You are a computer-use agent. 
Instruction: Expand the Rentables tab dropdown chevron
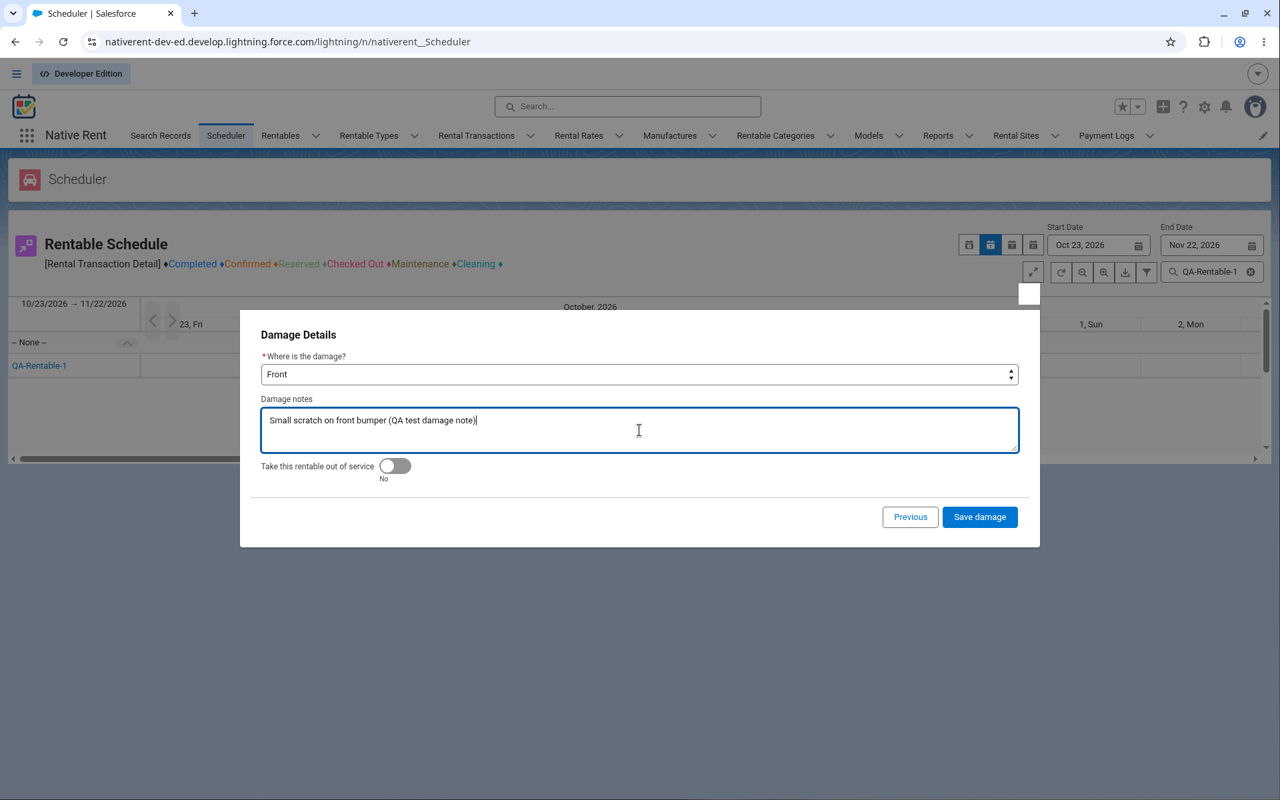[x=316, y=136]
